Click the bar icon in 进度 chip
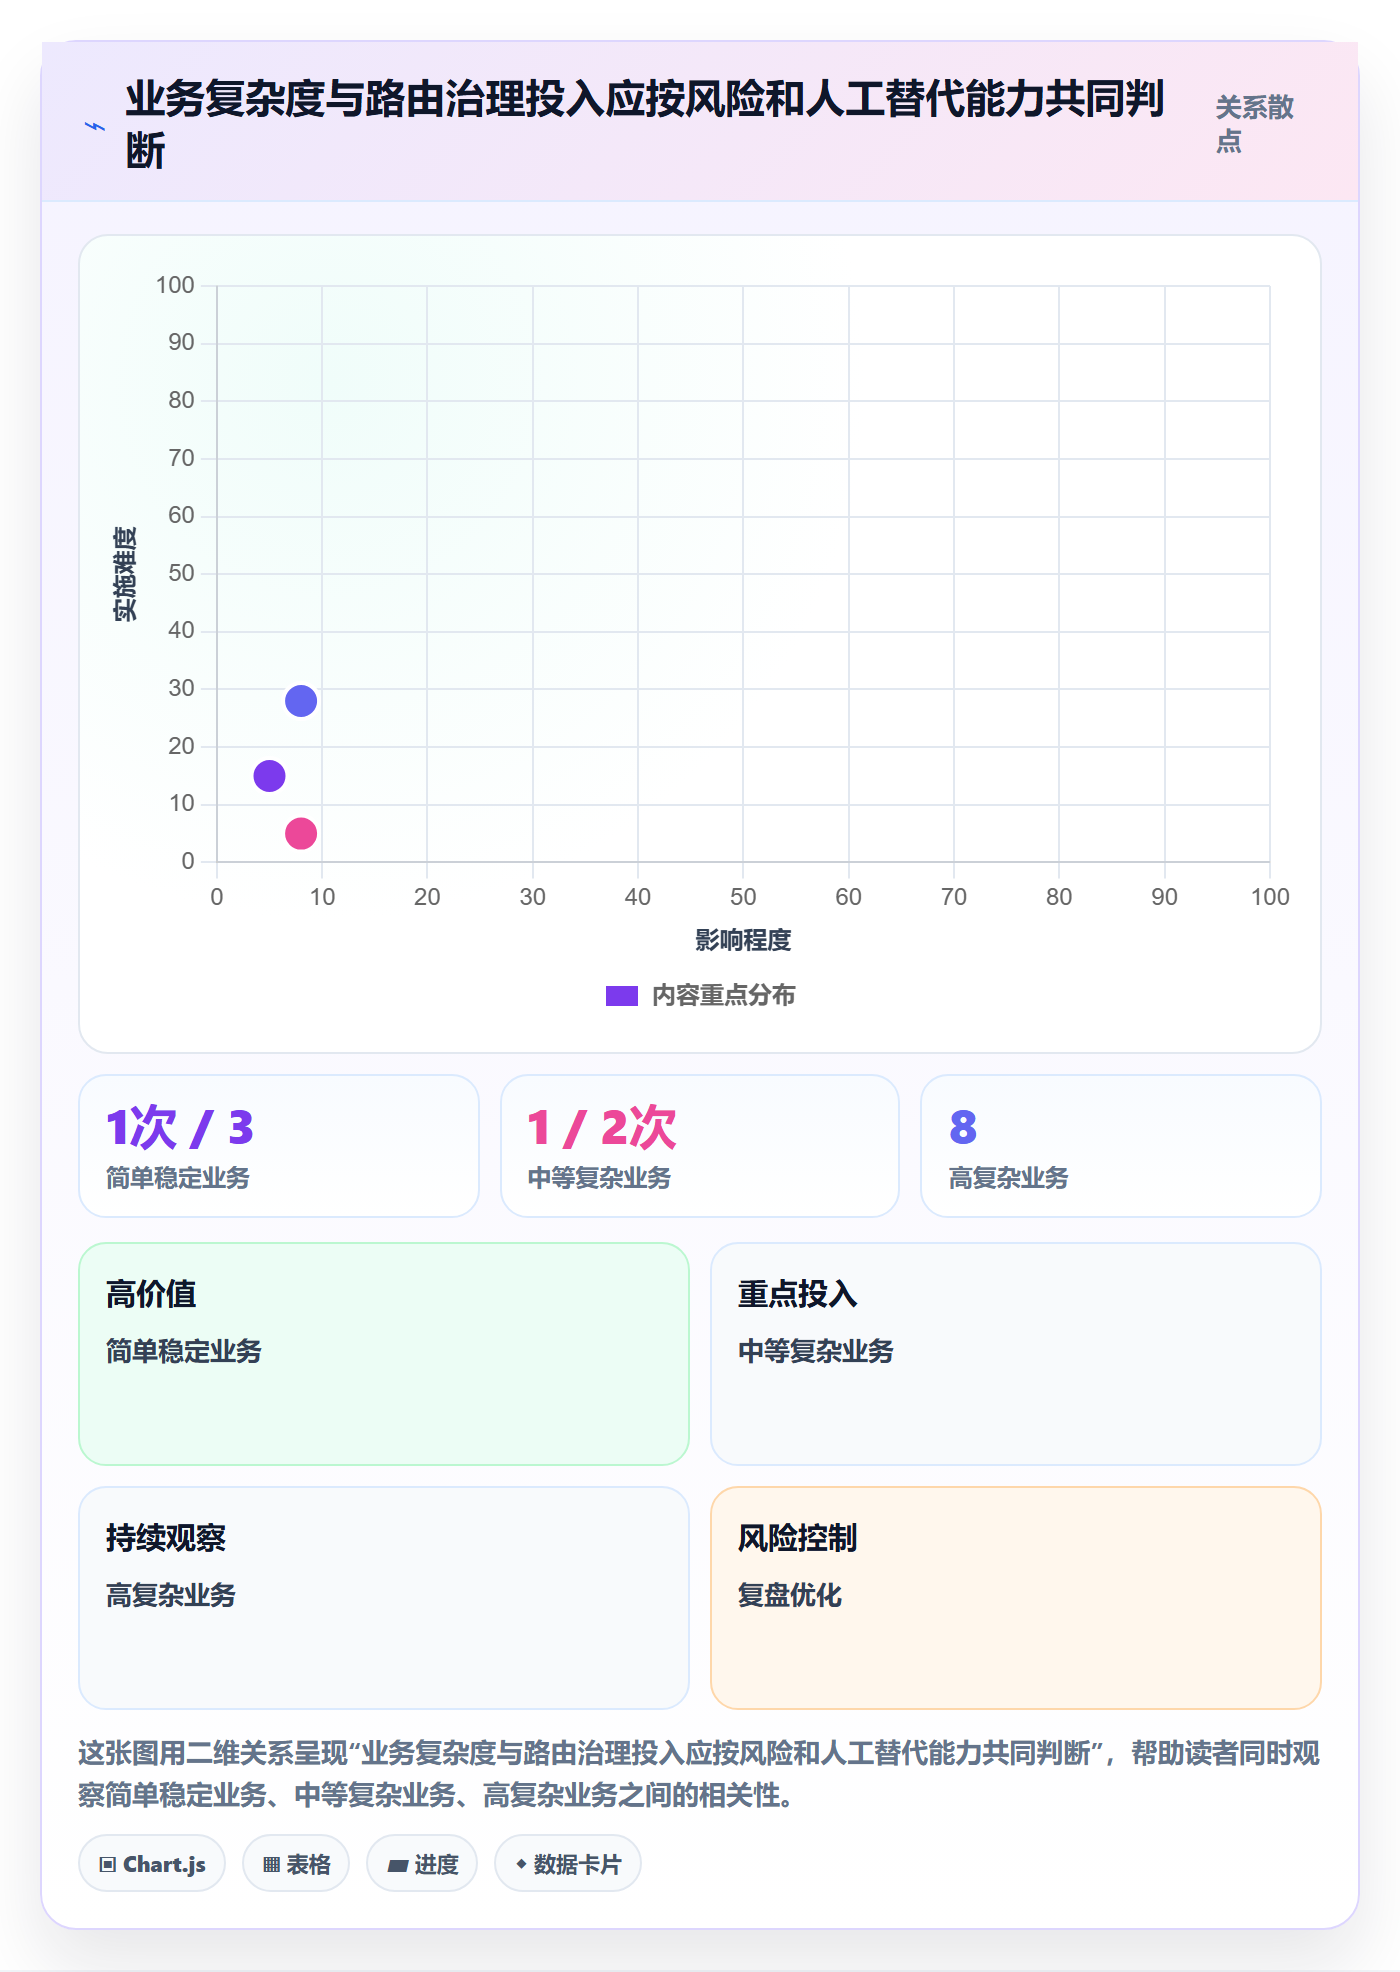This screenshot has height=1972, width=1400. [x=397, y=1865]
